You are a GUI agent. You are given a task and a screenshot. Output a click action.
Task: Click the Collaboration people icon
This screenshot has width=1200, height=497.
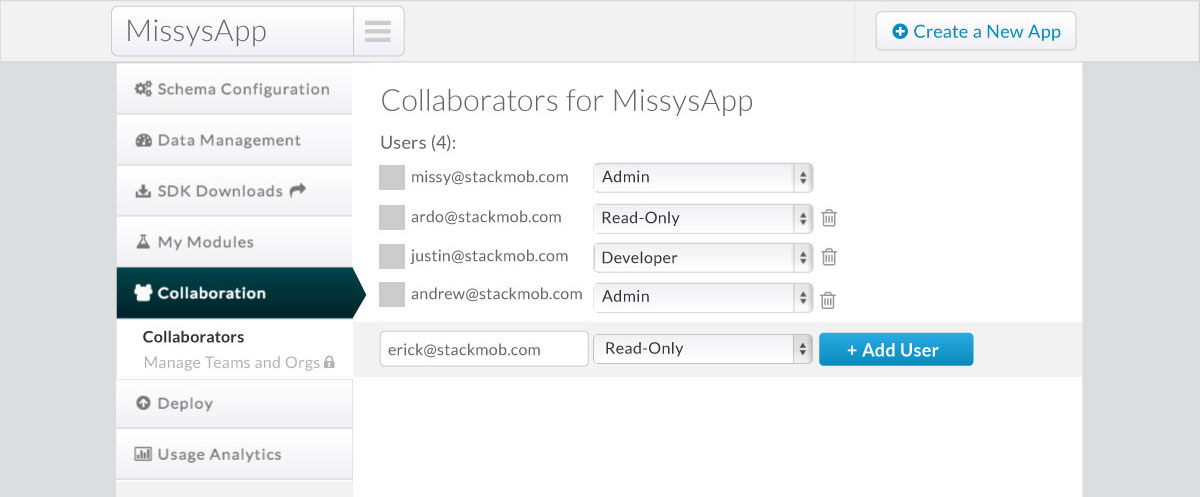pyautogui.click(x=142, y=293)
